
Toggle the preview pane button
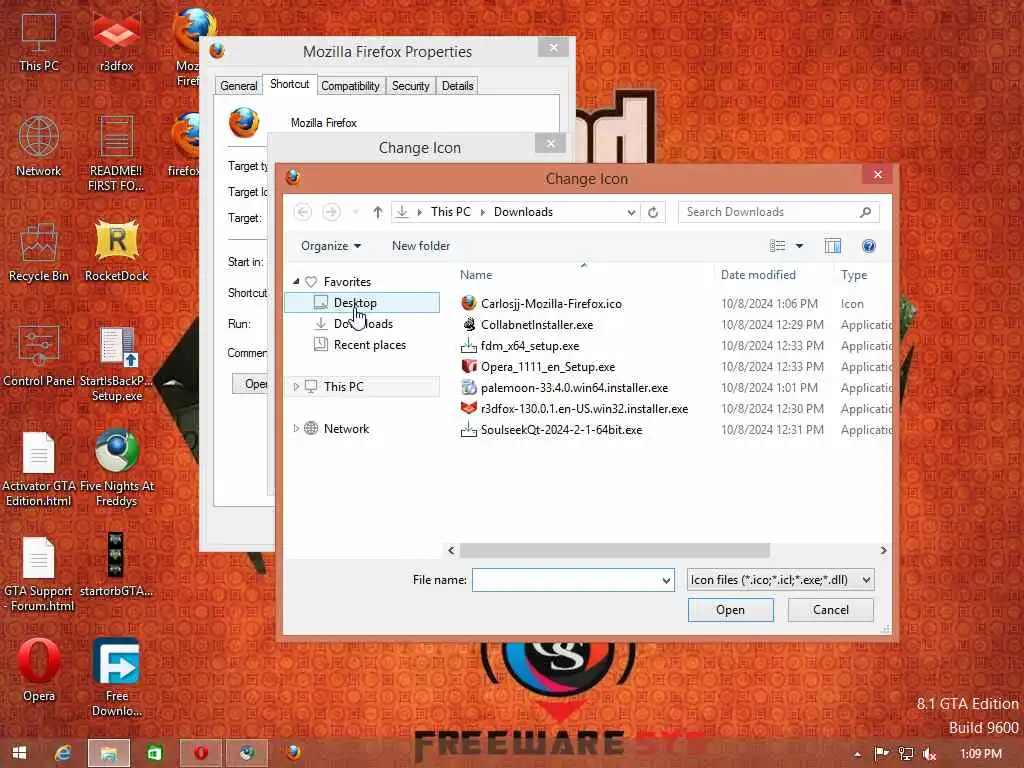tap(833, 246)
